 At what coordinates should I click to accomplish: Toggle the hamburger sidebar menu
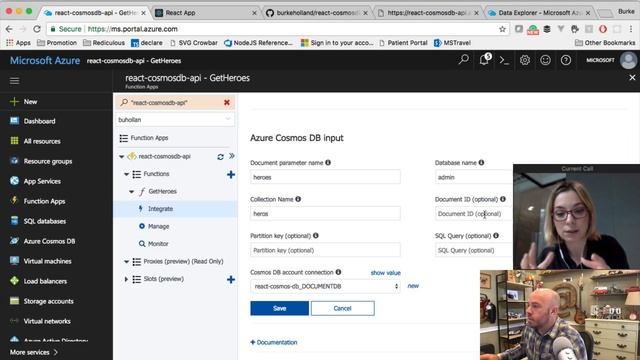tap(15, 81)
